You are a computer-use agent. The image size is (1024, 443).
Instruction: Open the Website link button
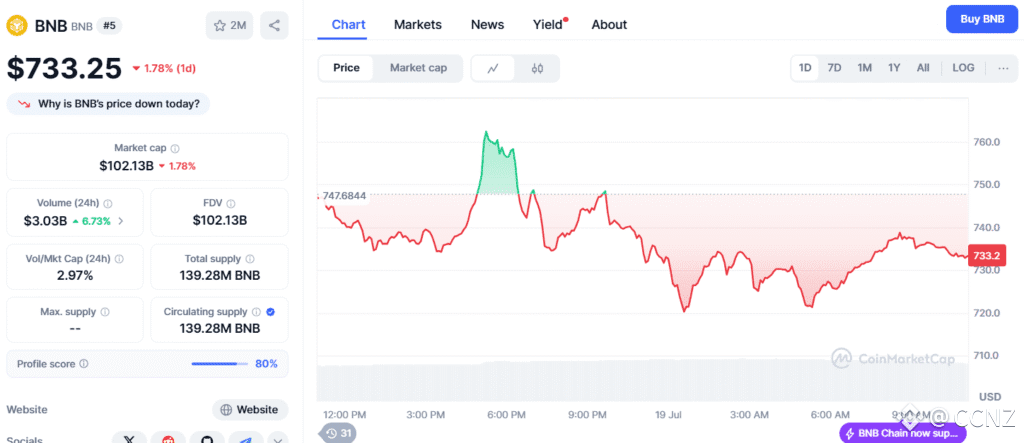250,410
